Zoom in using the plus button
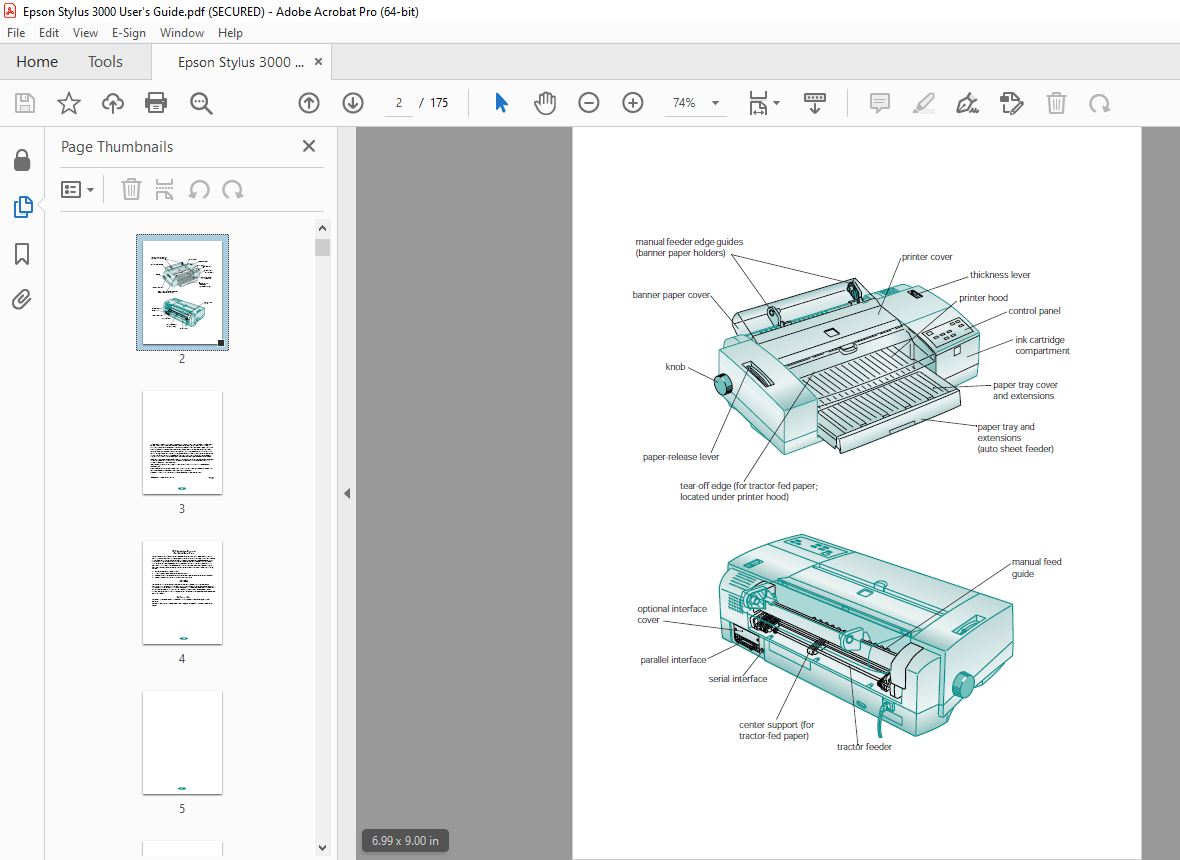This screenshot has height=860, width=1180. [x=632, y=103]
